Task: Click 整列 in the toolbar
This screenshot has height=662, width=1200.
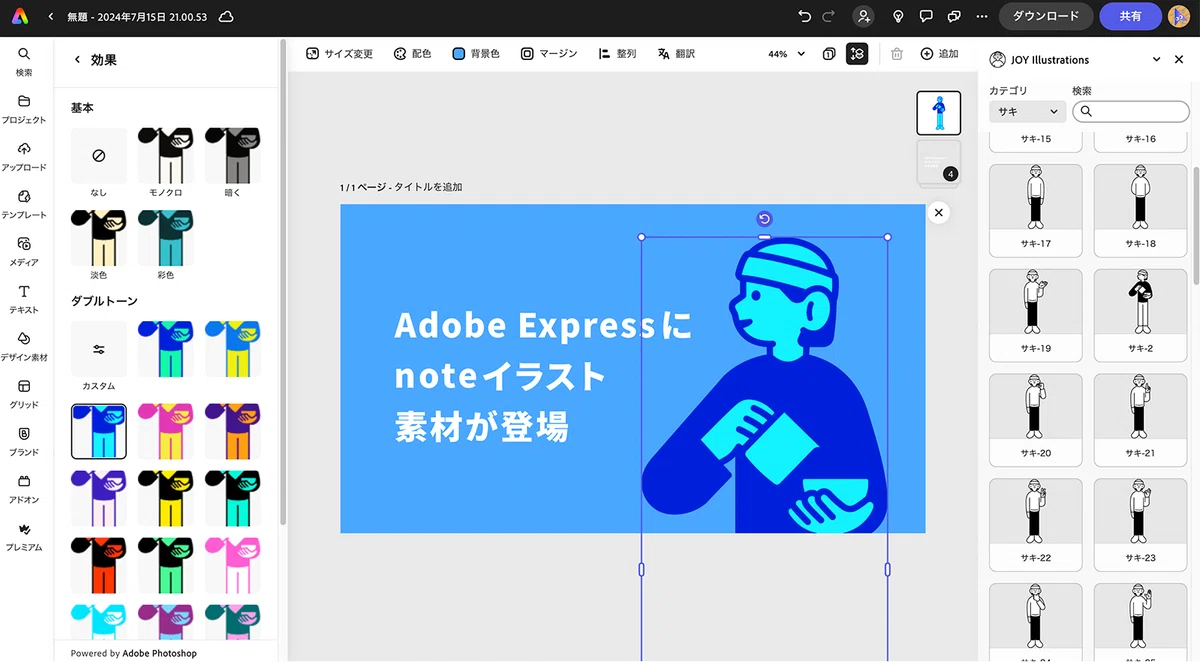Action: [617, 54]
